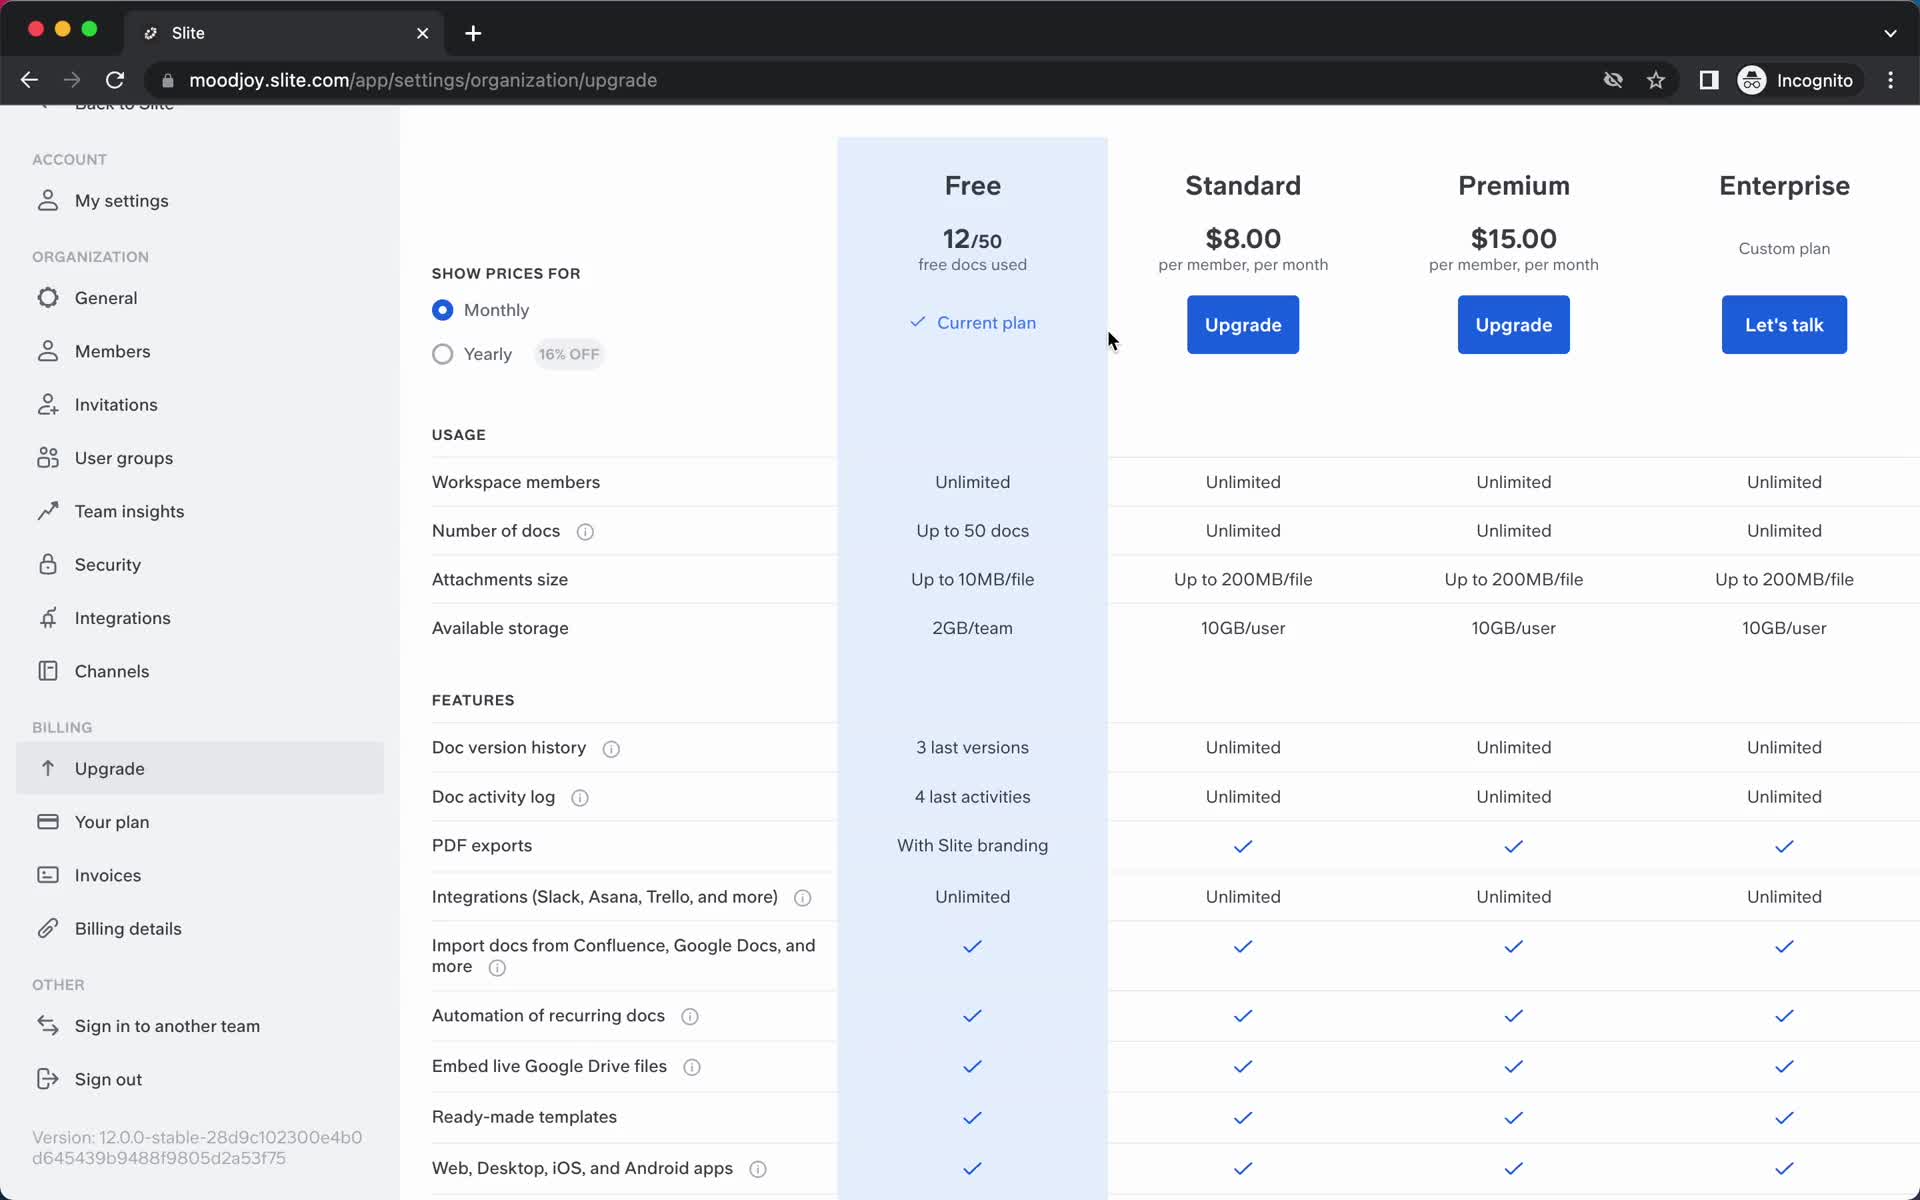Click the '12/50' free docs used text
This screenshot has height=1200, width=1920.
972,240
